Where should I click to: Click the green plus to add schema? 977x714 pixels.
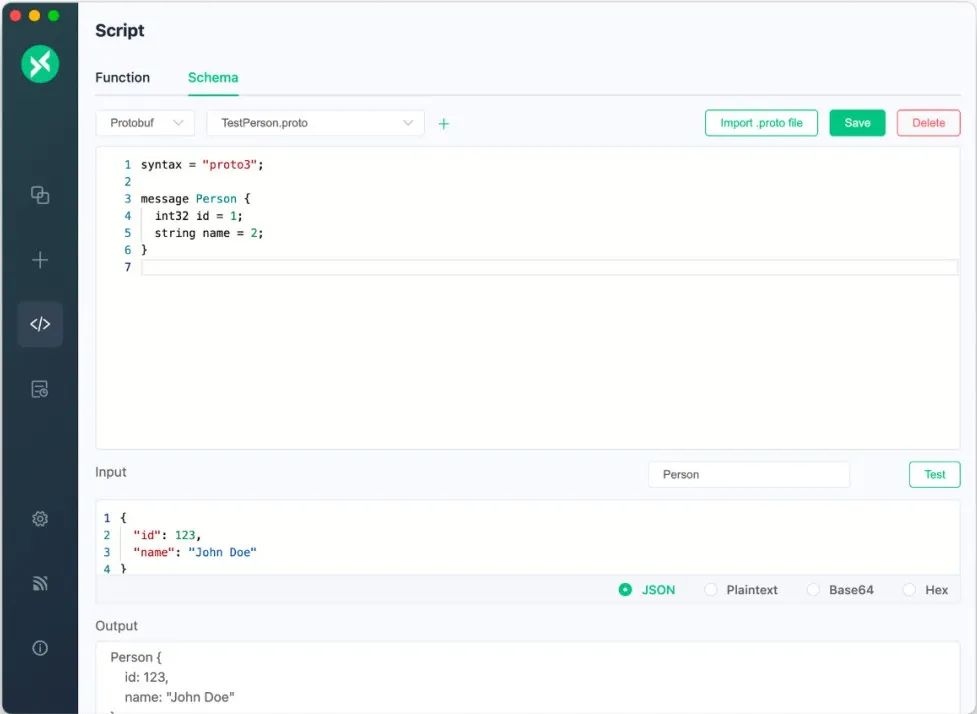[444, 123]
